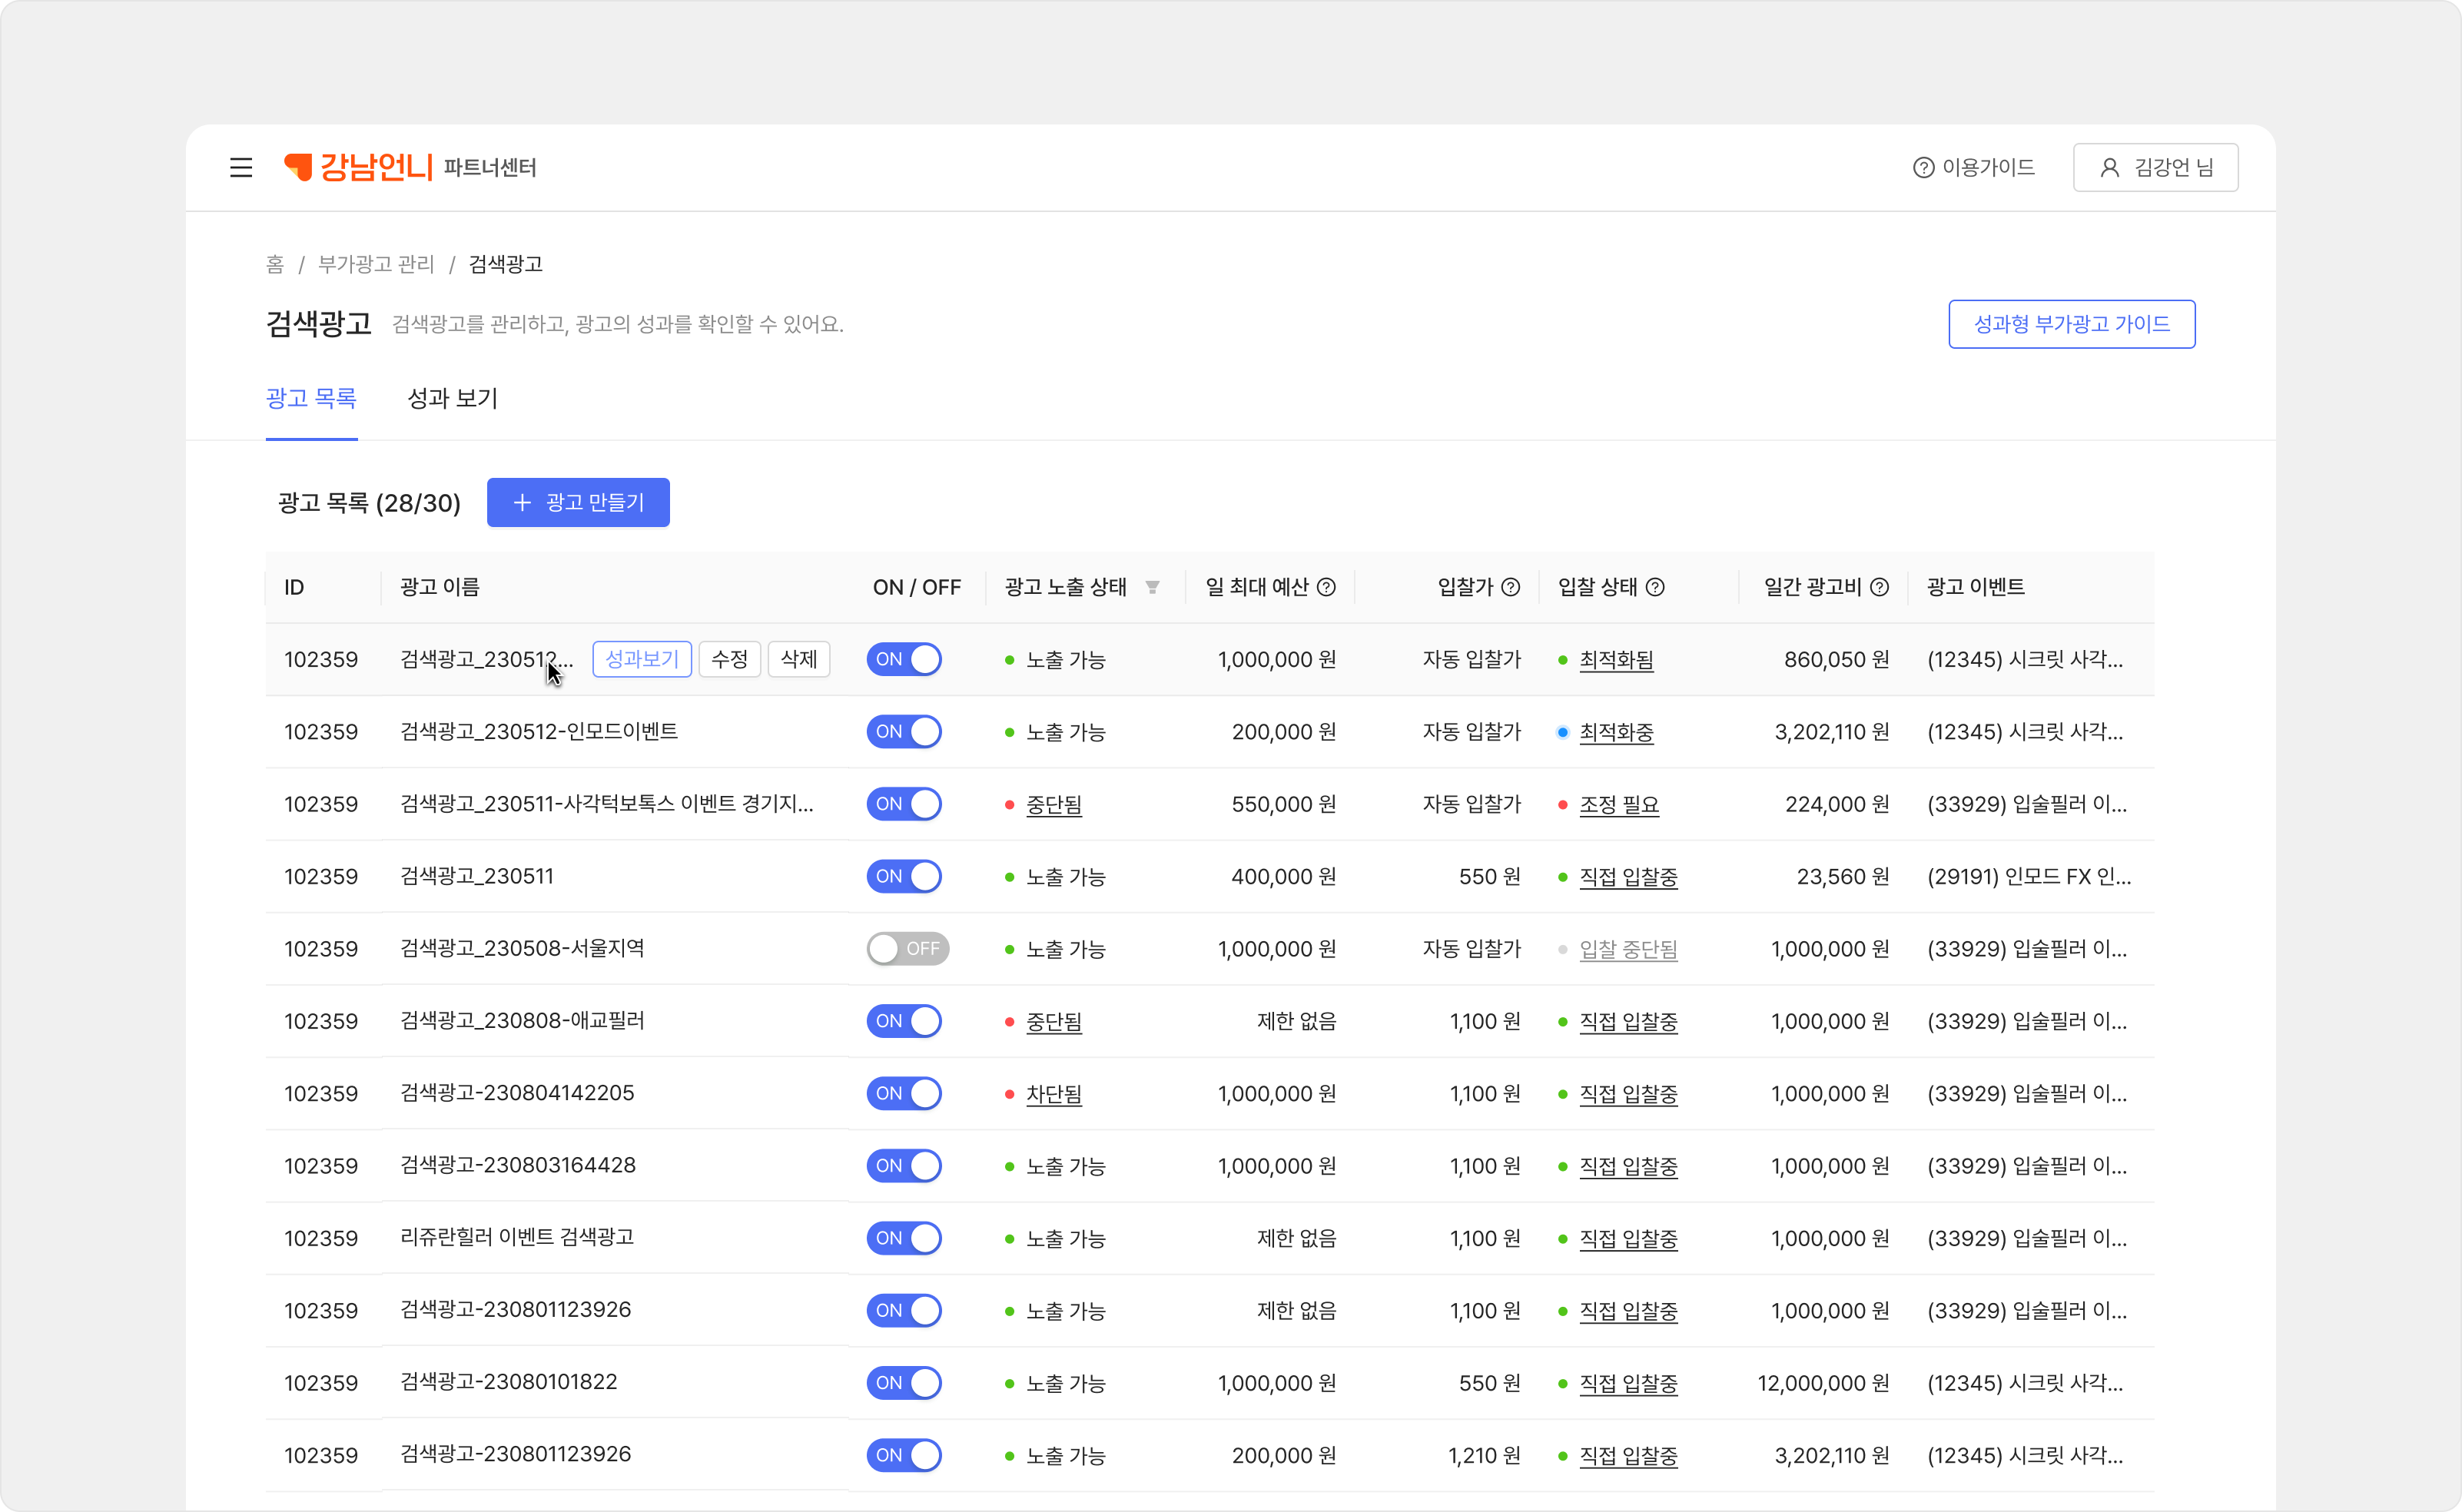Click the help icon beside 입찰 상태 header
Screen dimensions: 2462x1512
pos(1655,587)
